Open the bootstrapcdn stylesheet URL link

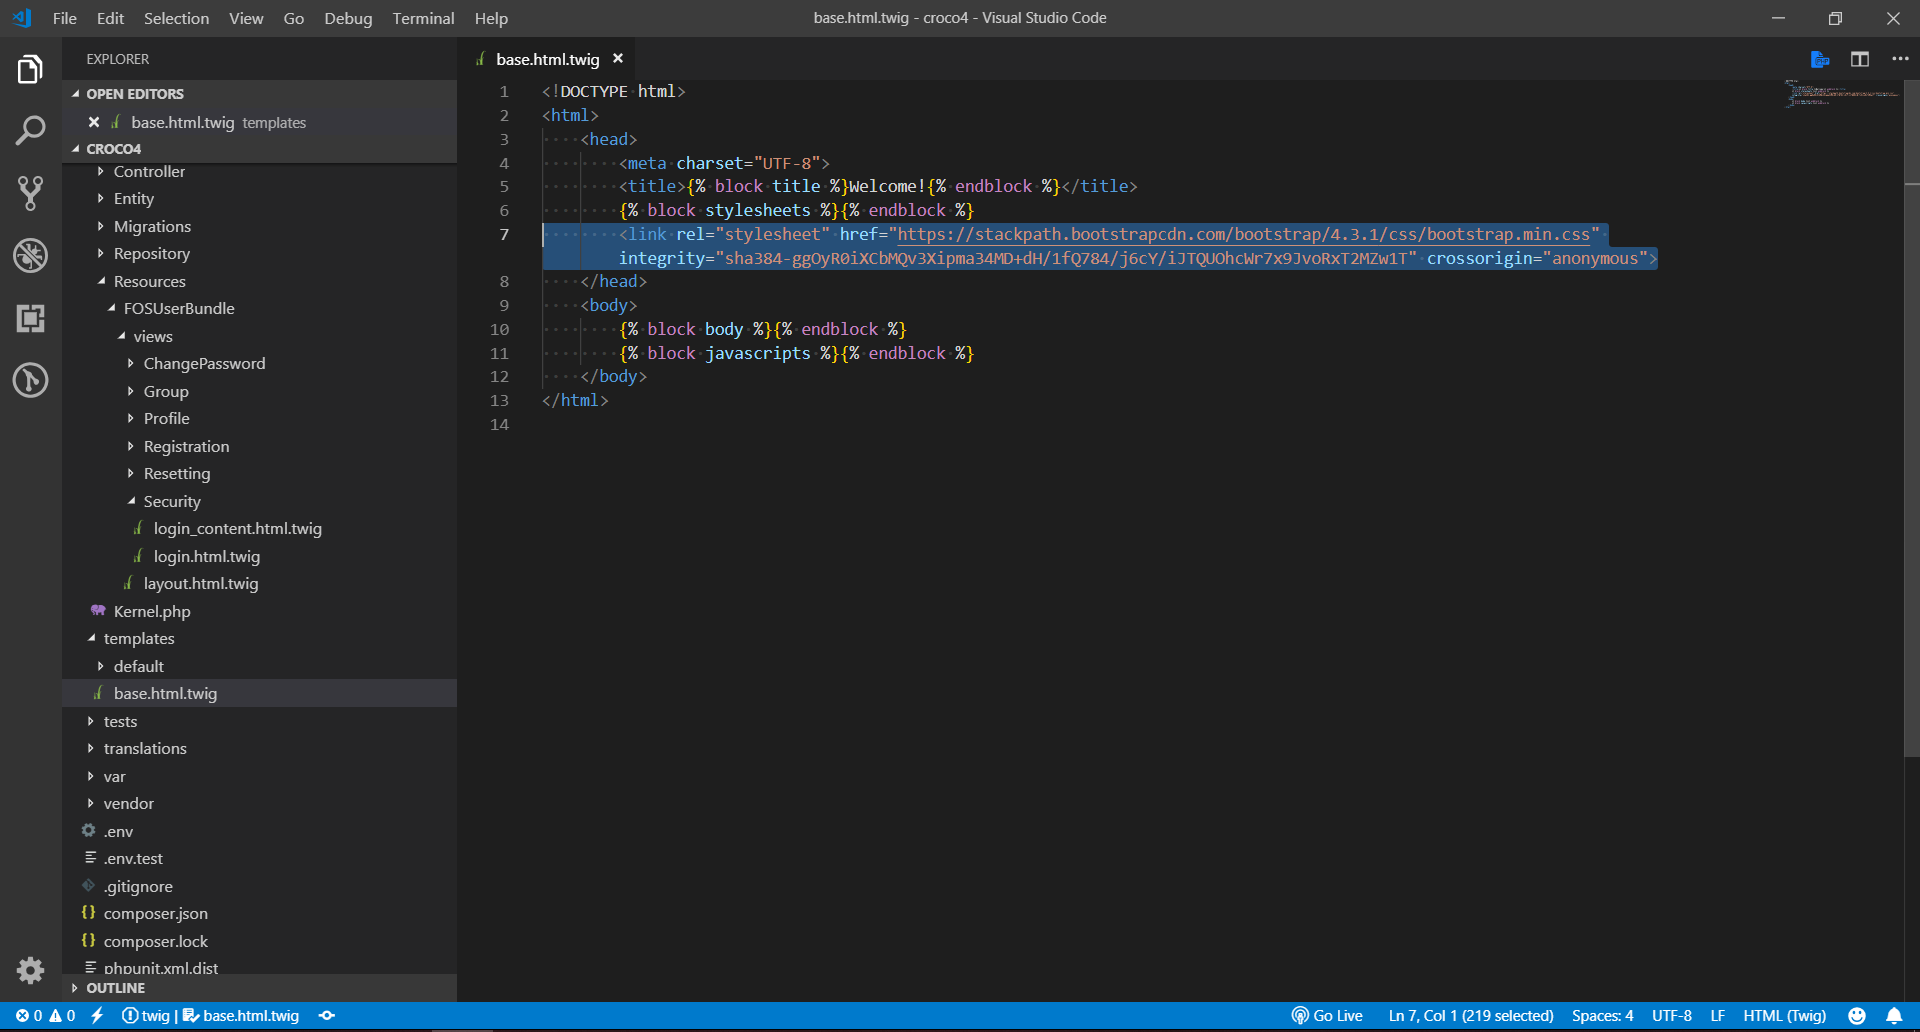pyautogui.click(x=1243, y=234)
